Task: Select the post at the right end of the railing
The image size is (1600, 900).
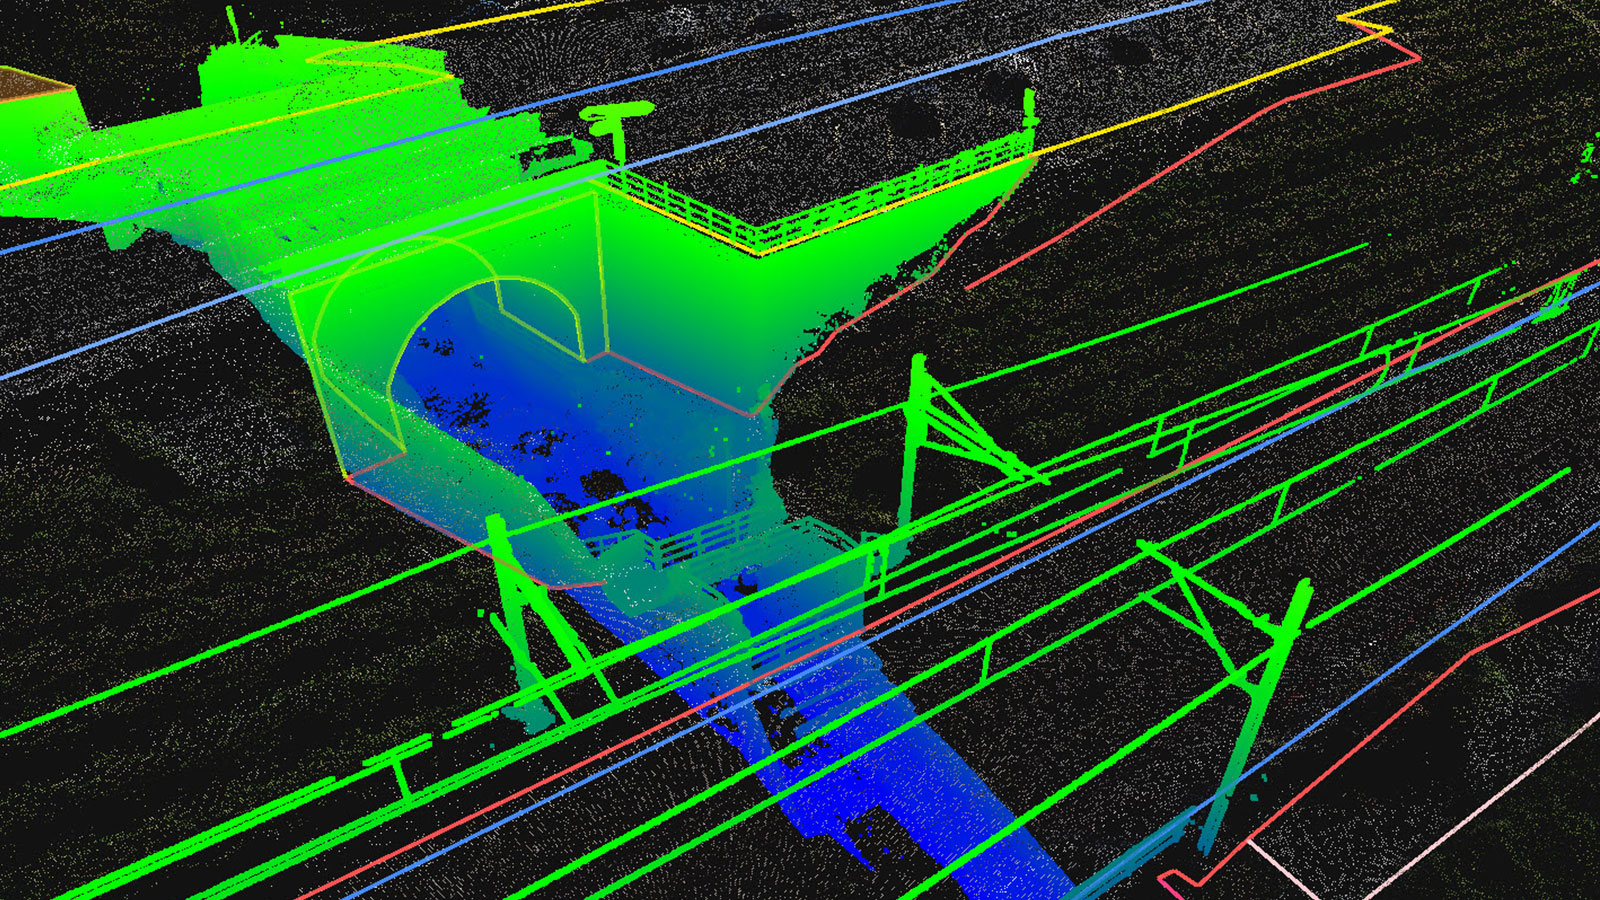Action: click(x=1028, y=110)
